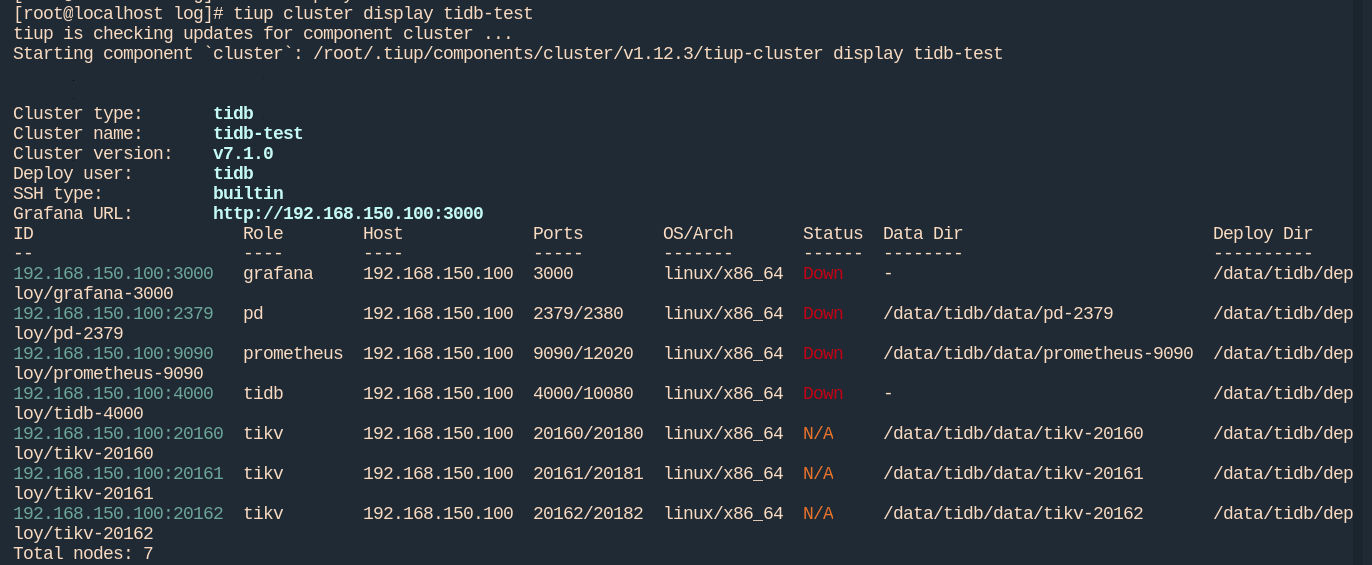1372x565 pixels.
Task: Click the prometheus role text
Action: pos(293,353)
